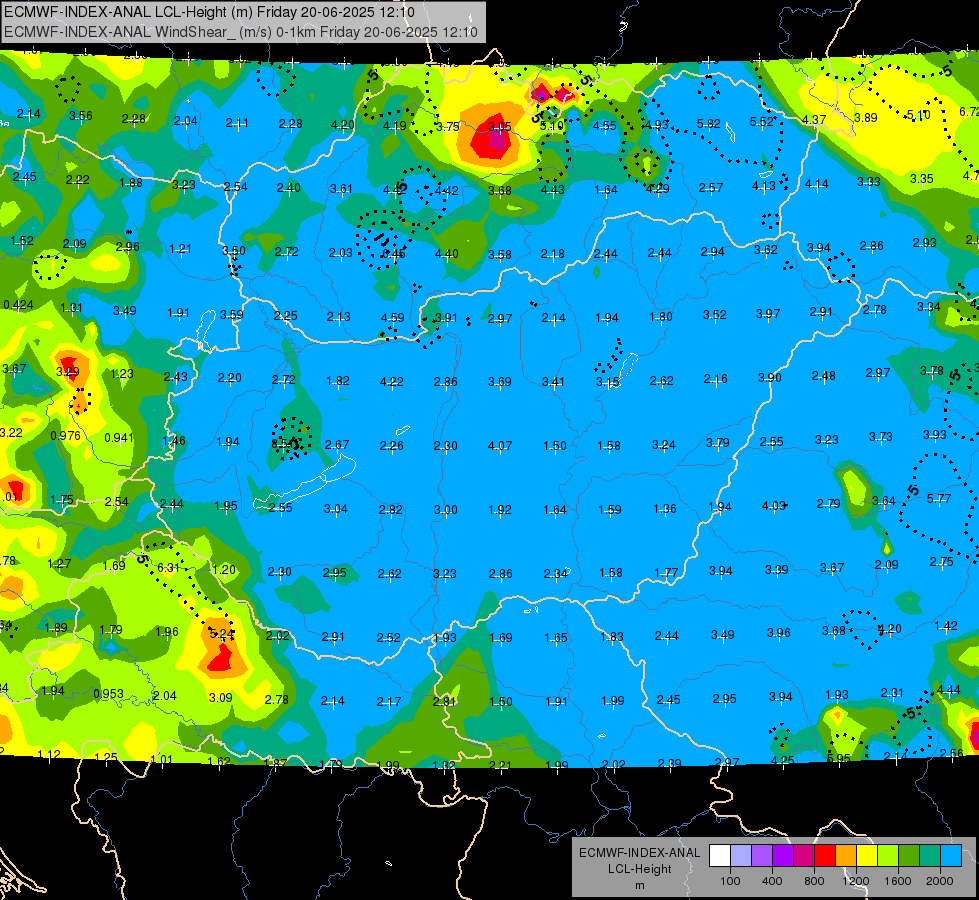
Task: Click the wind shear value 6.31
Action: point(169,568)
